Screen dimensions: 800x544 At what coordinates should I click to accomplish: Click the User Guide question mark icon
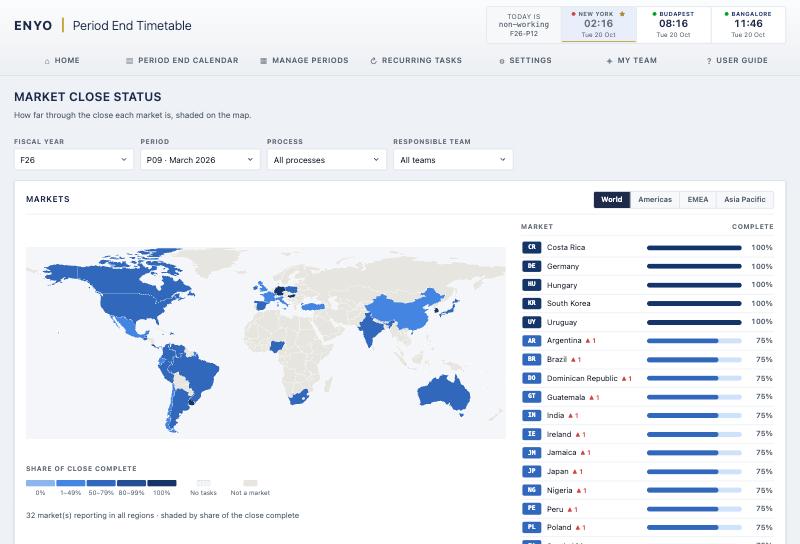709,61
